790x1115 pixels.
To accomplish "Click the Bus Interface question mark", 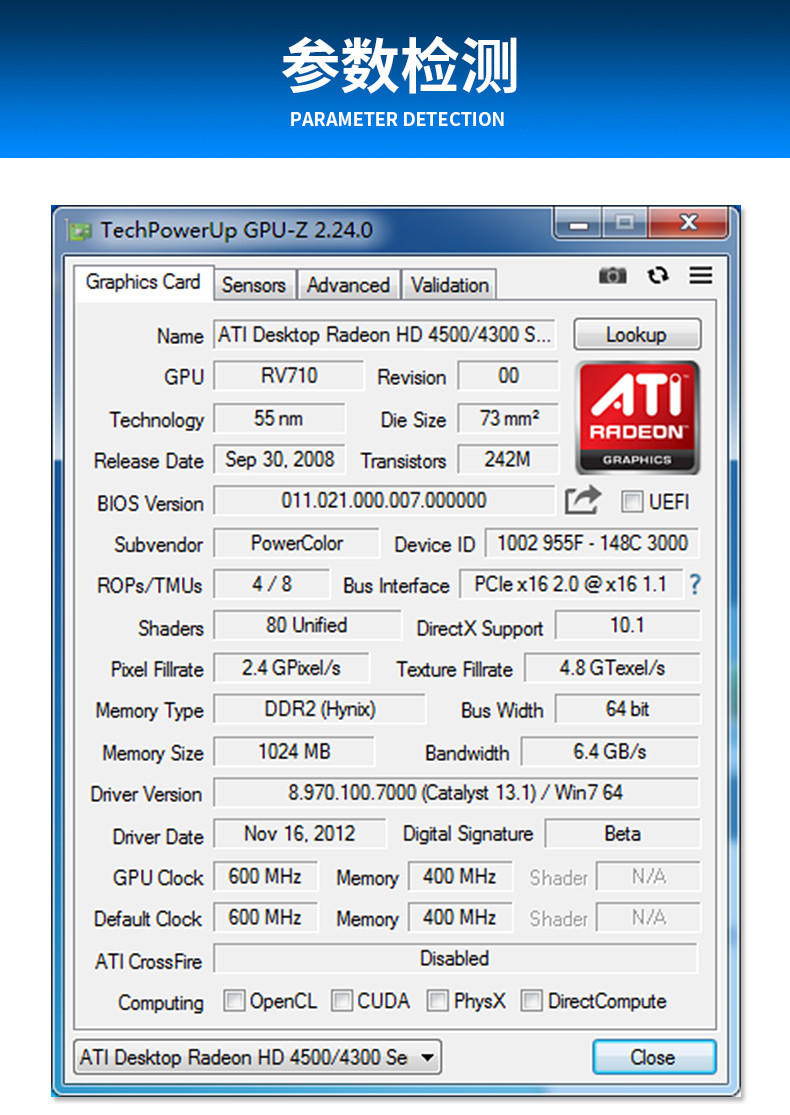I will [x=695, y=585].
